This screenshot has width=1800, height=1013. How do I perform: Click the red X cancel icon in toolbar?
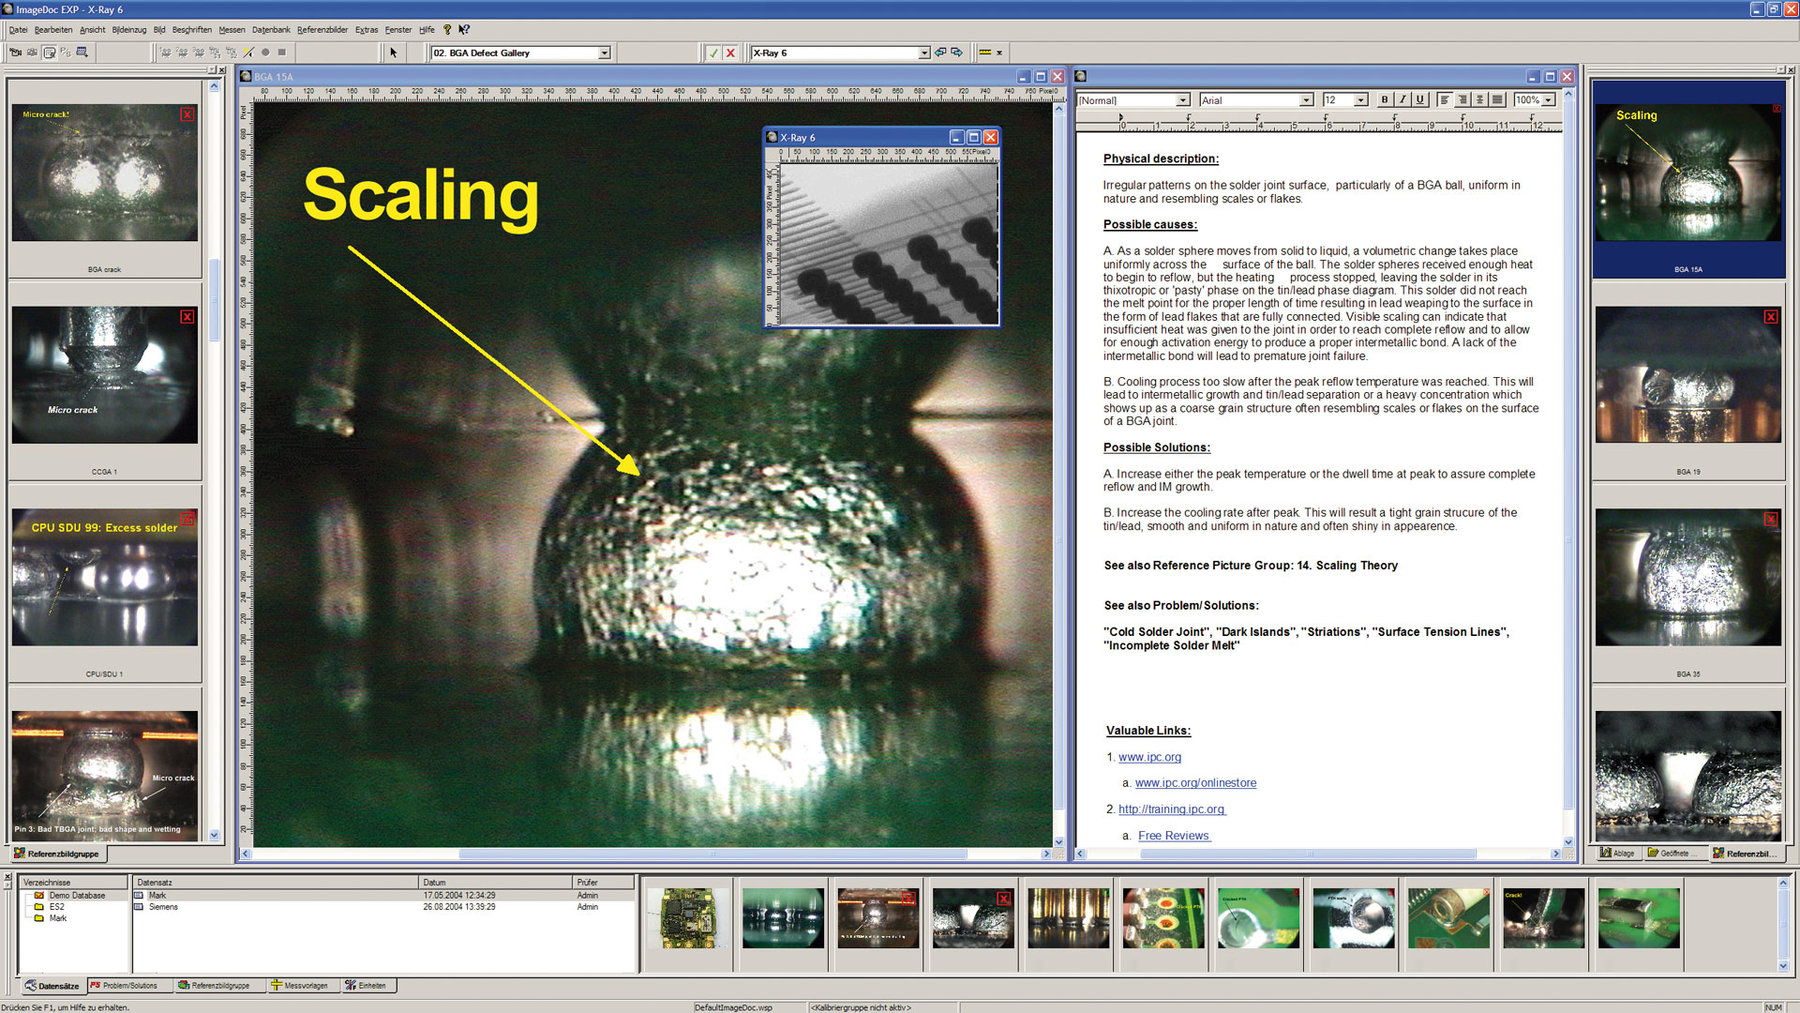[730, 53]
